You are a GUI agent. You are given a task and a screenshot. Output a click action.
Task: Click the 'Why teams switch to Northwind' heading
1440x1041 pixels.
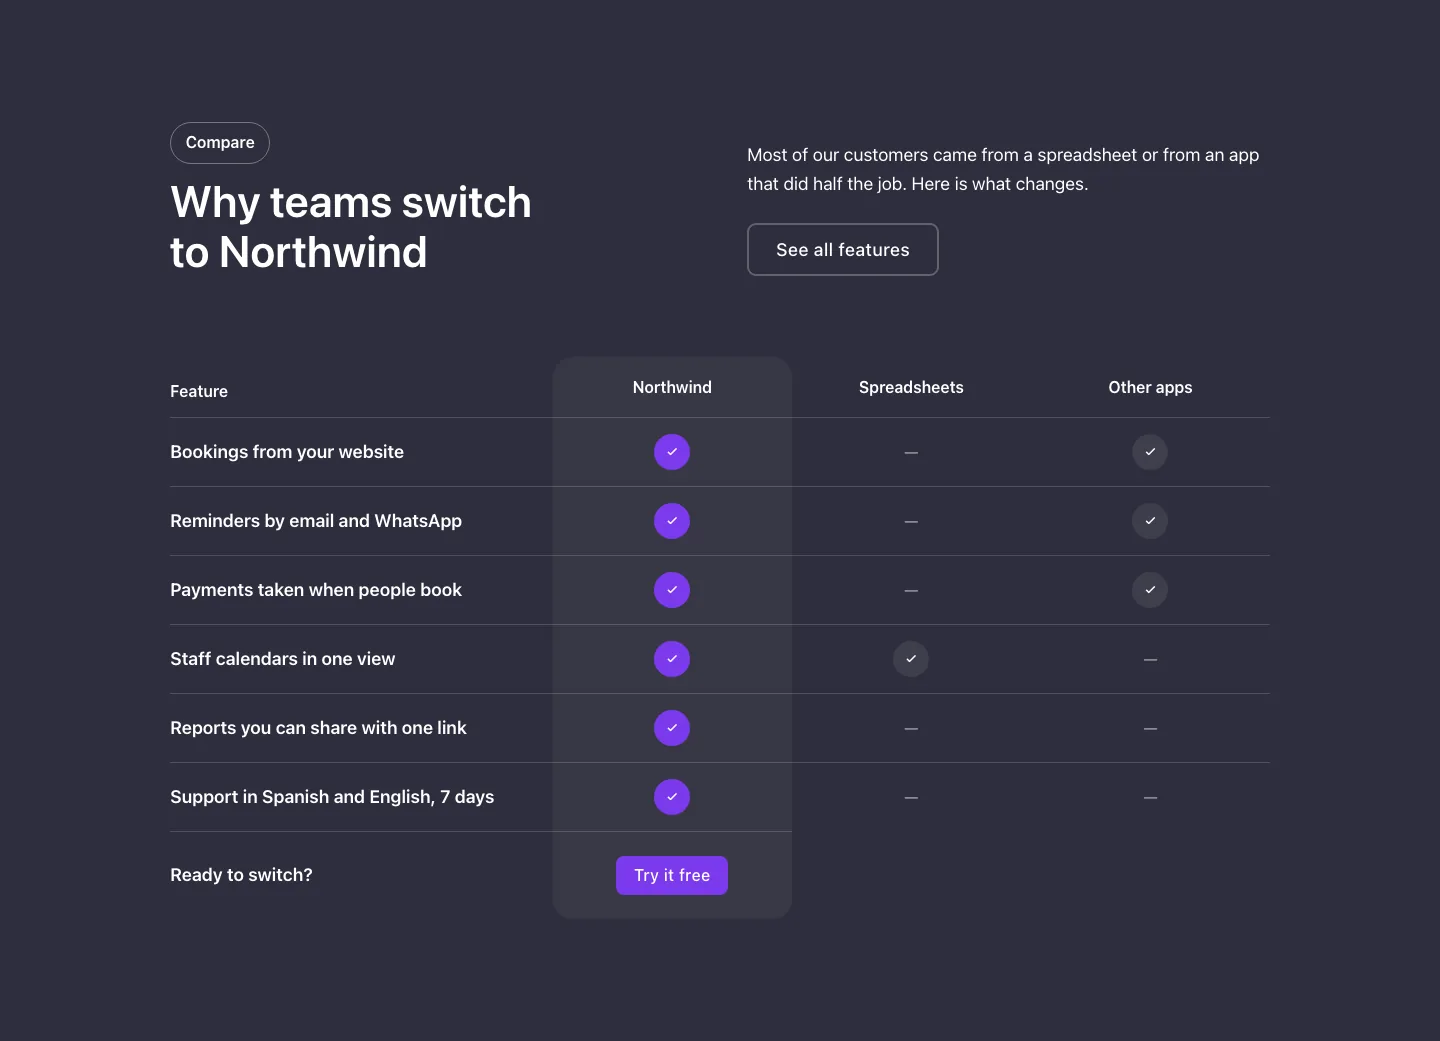tap(350, 227)
